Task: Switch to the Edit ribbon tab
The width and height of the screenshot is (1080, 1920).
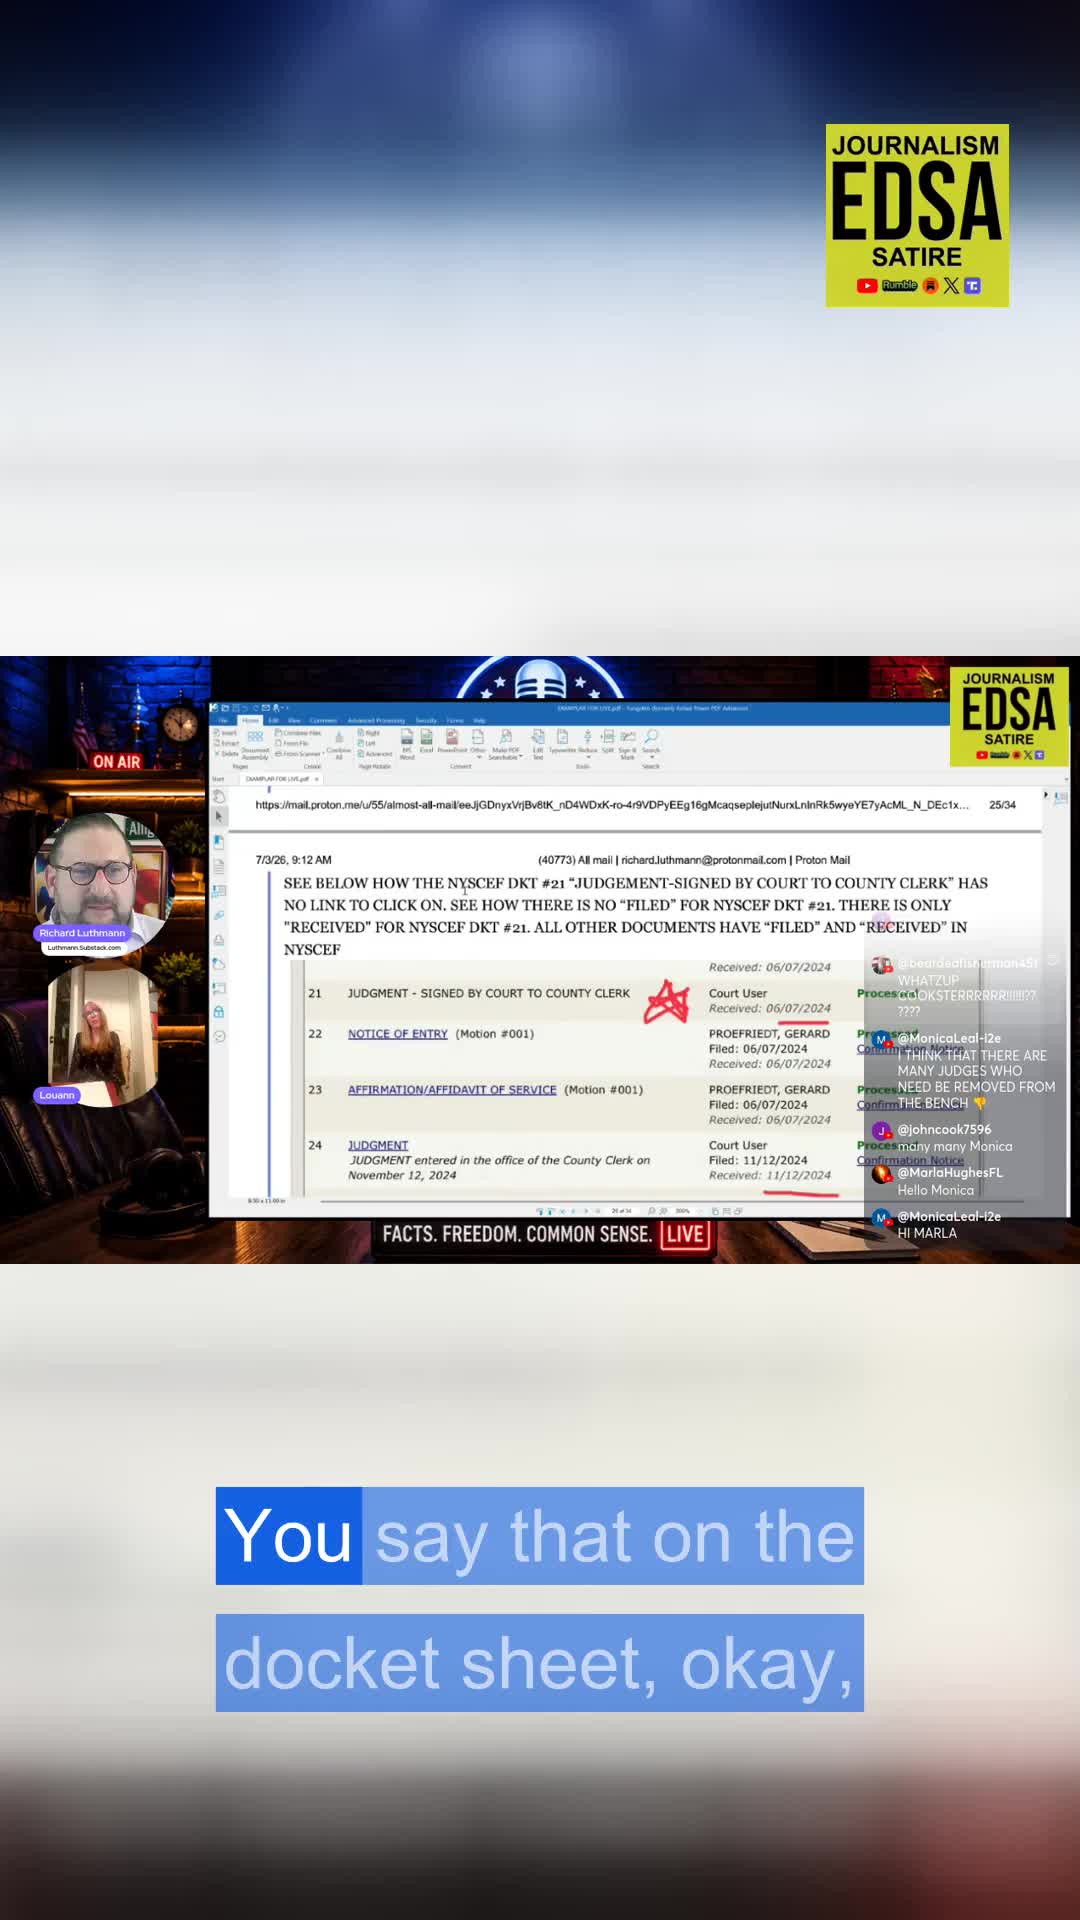Action: tap(273, 720)
